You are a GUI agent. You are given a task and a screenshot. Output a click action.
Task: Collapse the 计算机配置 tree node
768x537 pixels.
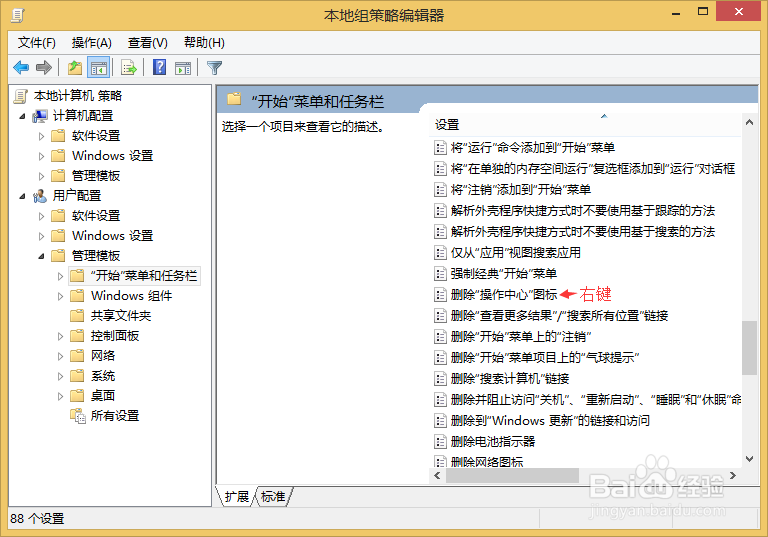(x=22, y=116)
